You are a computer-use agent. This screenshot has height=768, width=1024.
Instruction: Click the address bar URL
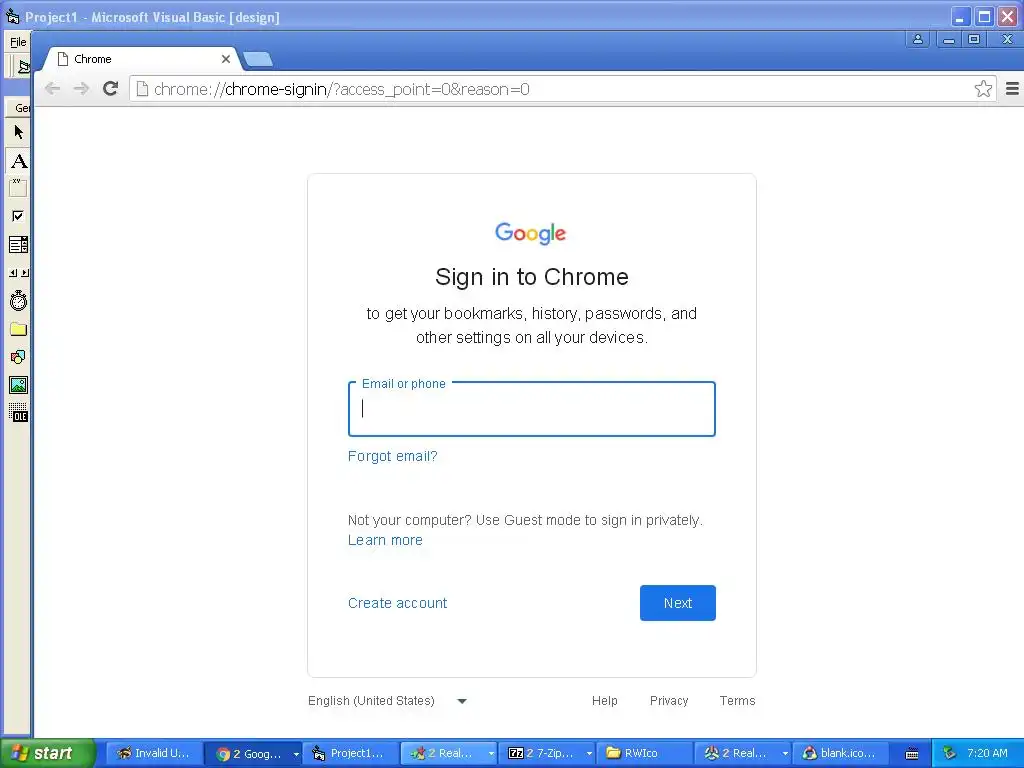[342, 89]
